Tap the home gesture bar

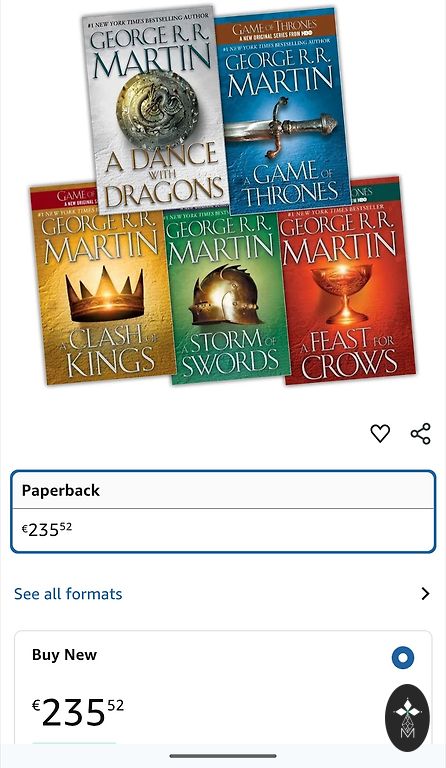[x=223, y=756]
